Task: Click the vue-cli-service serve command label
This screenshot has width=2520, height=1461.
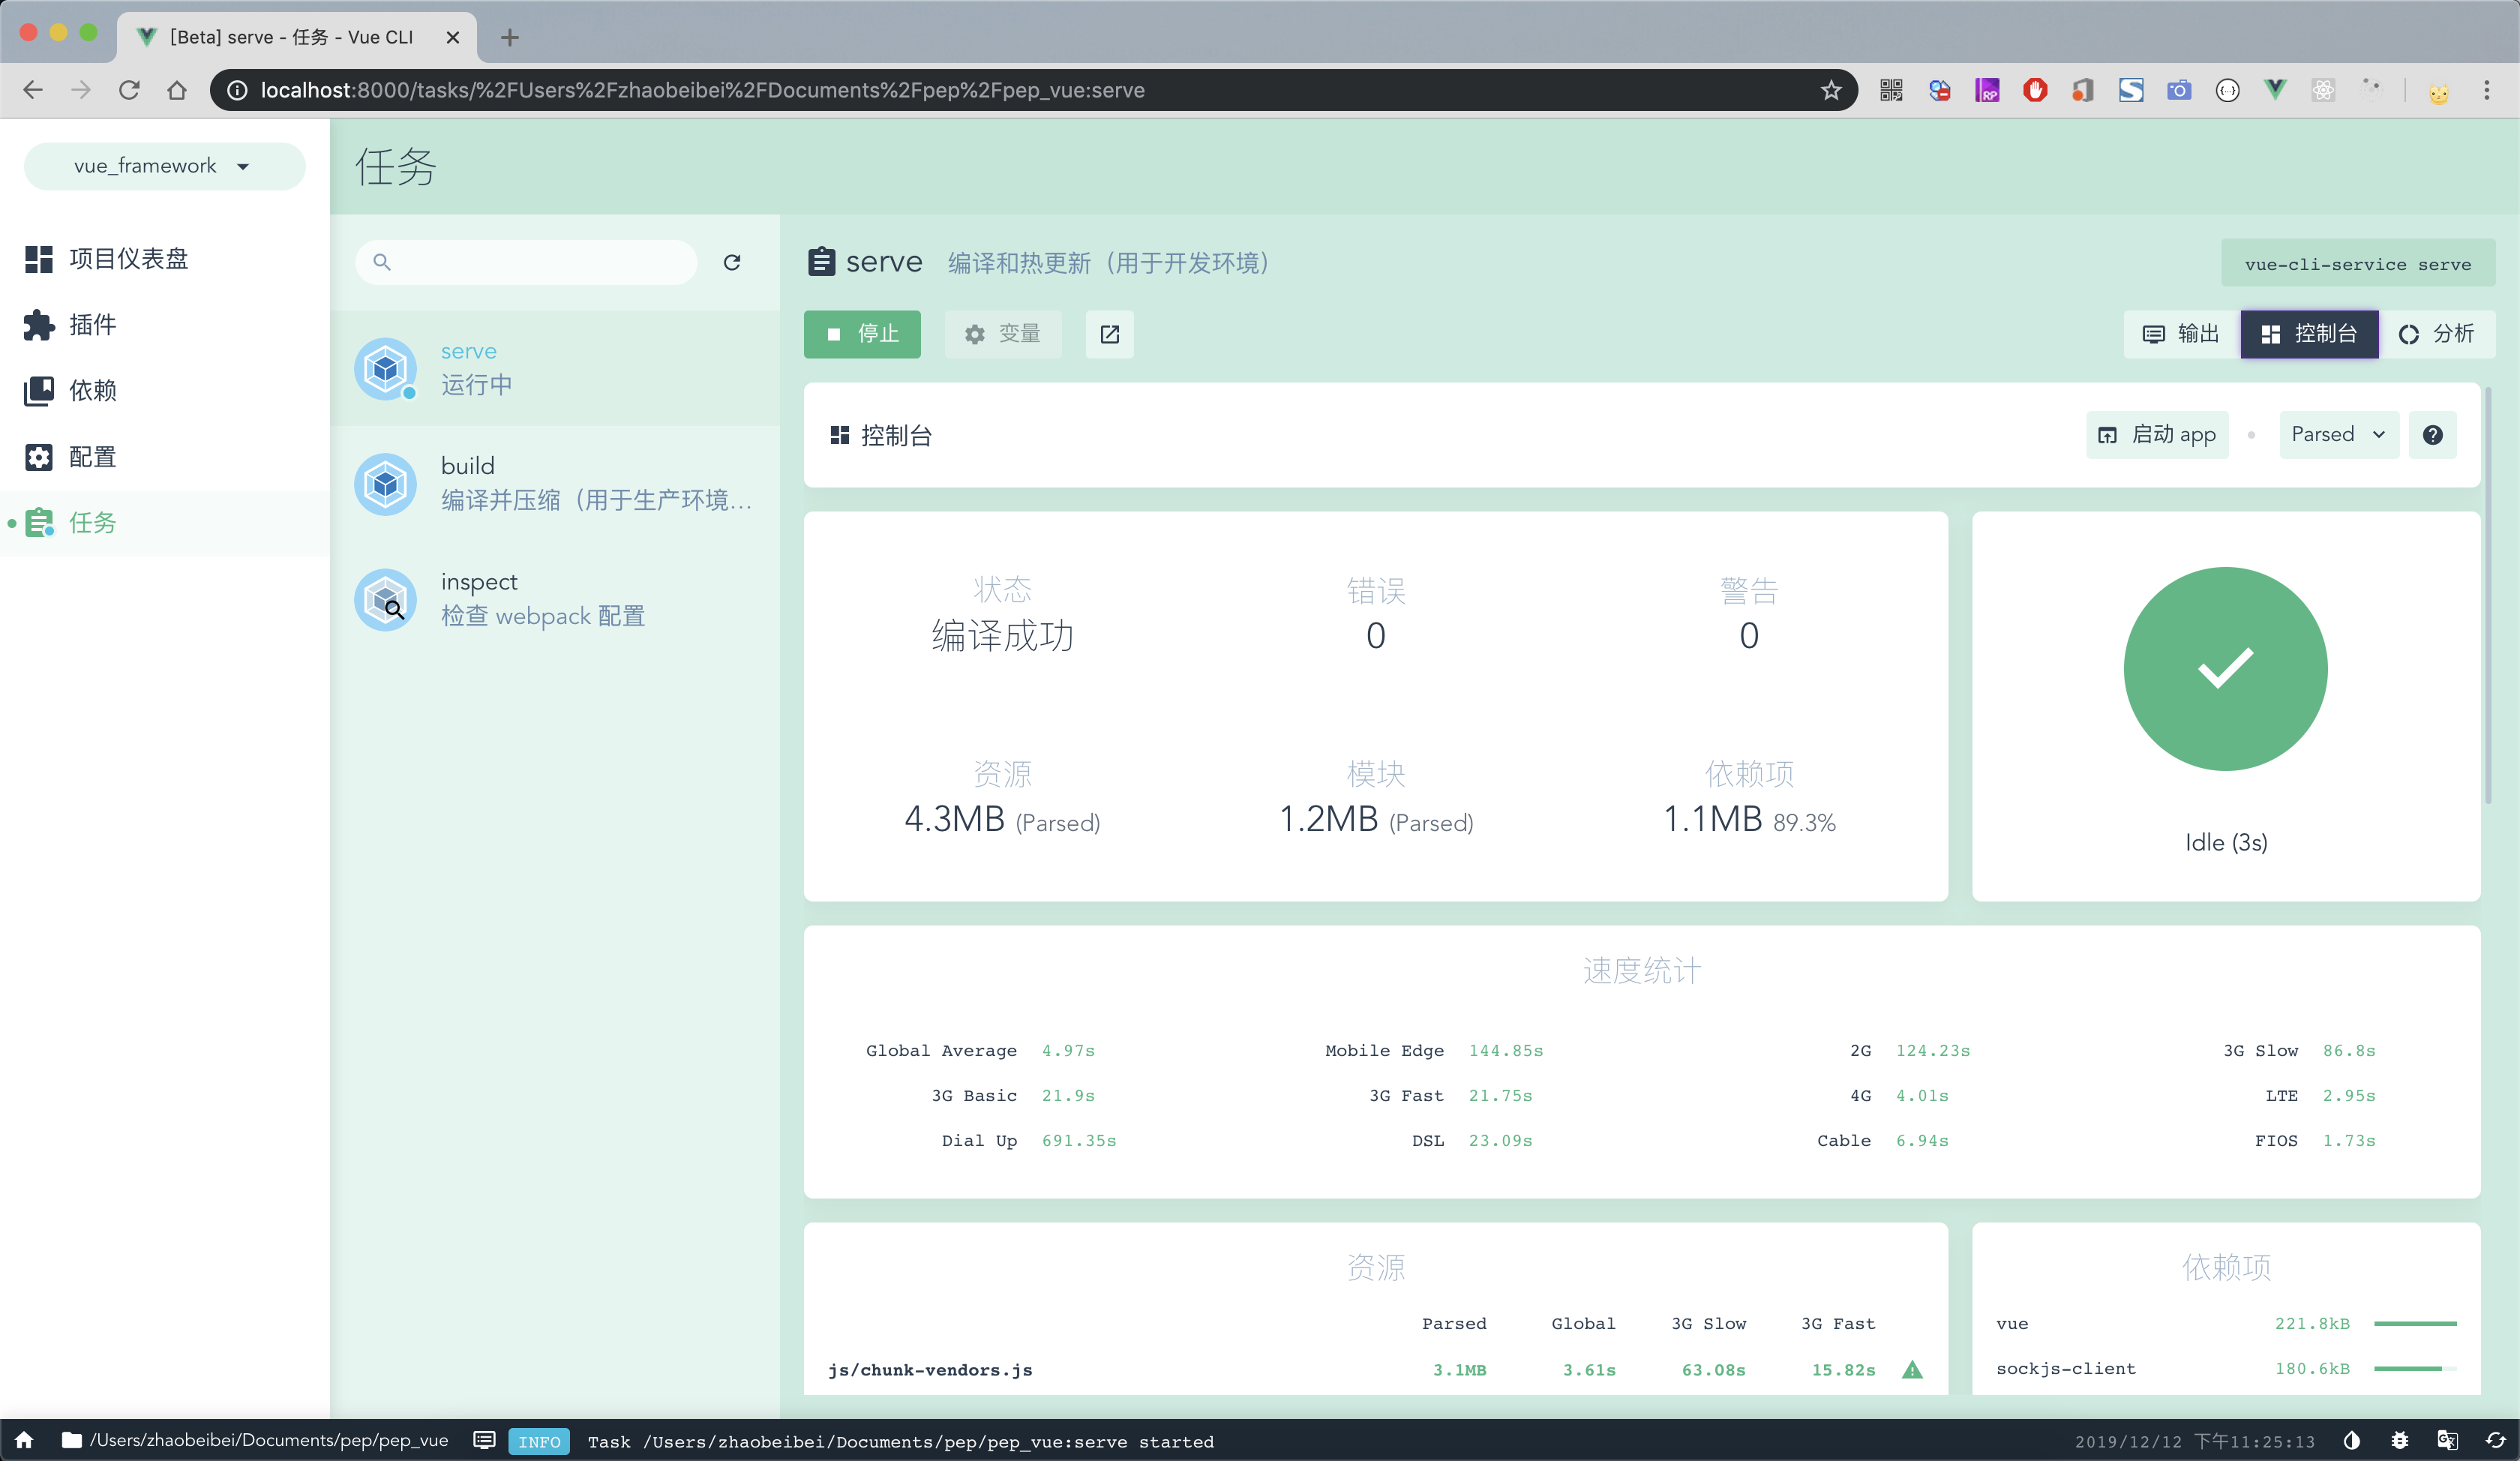Action: (x=2358, y=264)
